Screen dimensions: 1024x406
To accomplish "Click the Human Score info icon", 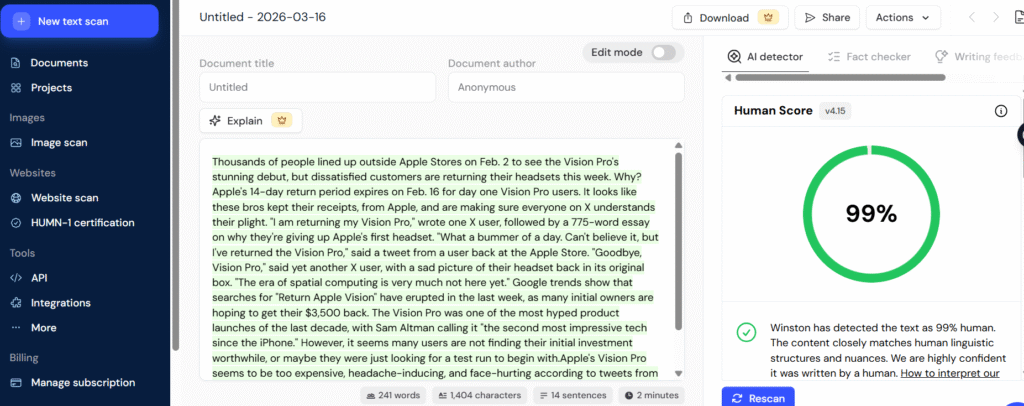I will tap(1000, 111).
